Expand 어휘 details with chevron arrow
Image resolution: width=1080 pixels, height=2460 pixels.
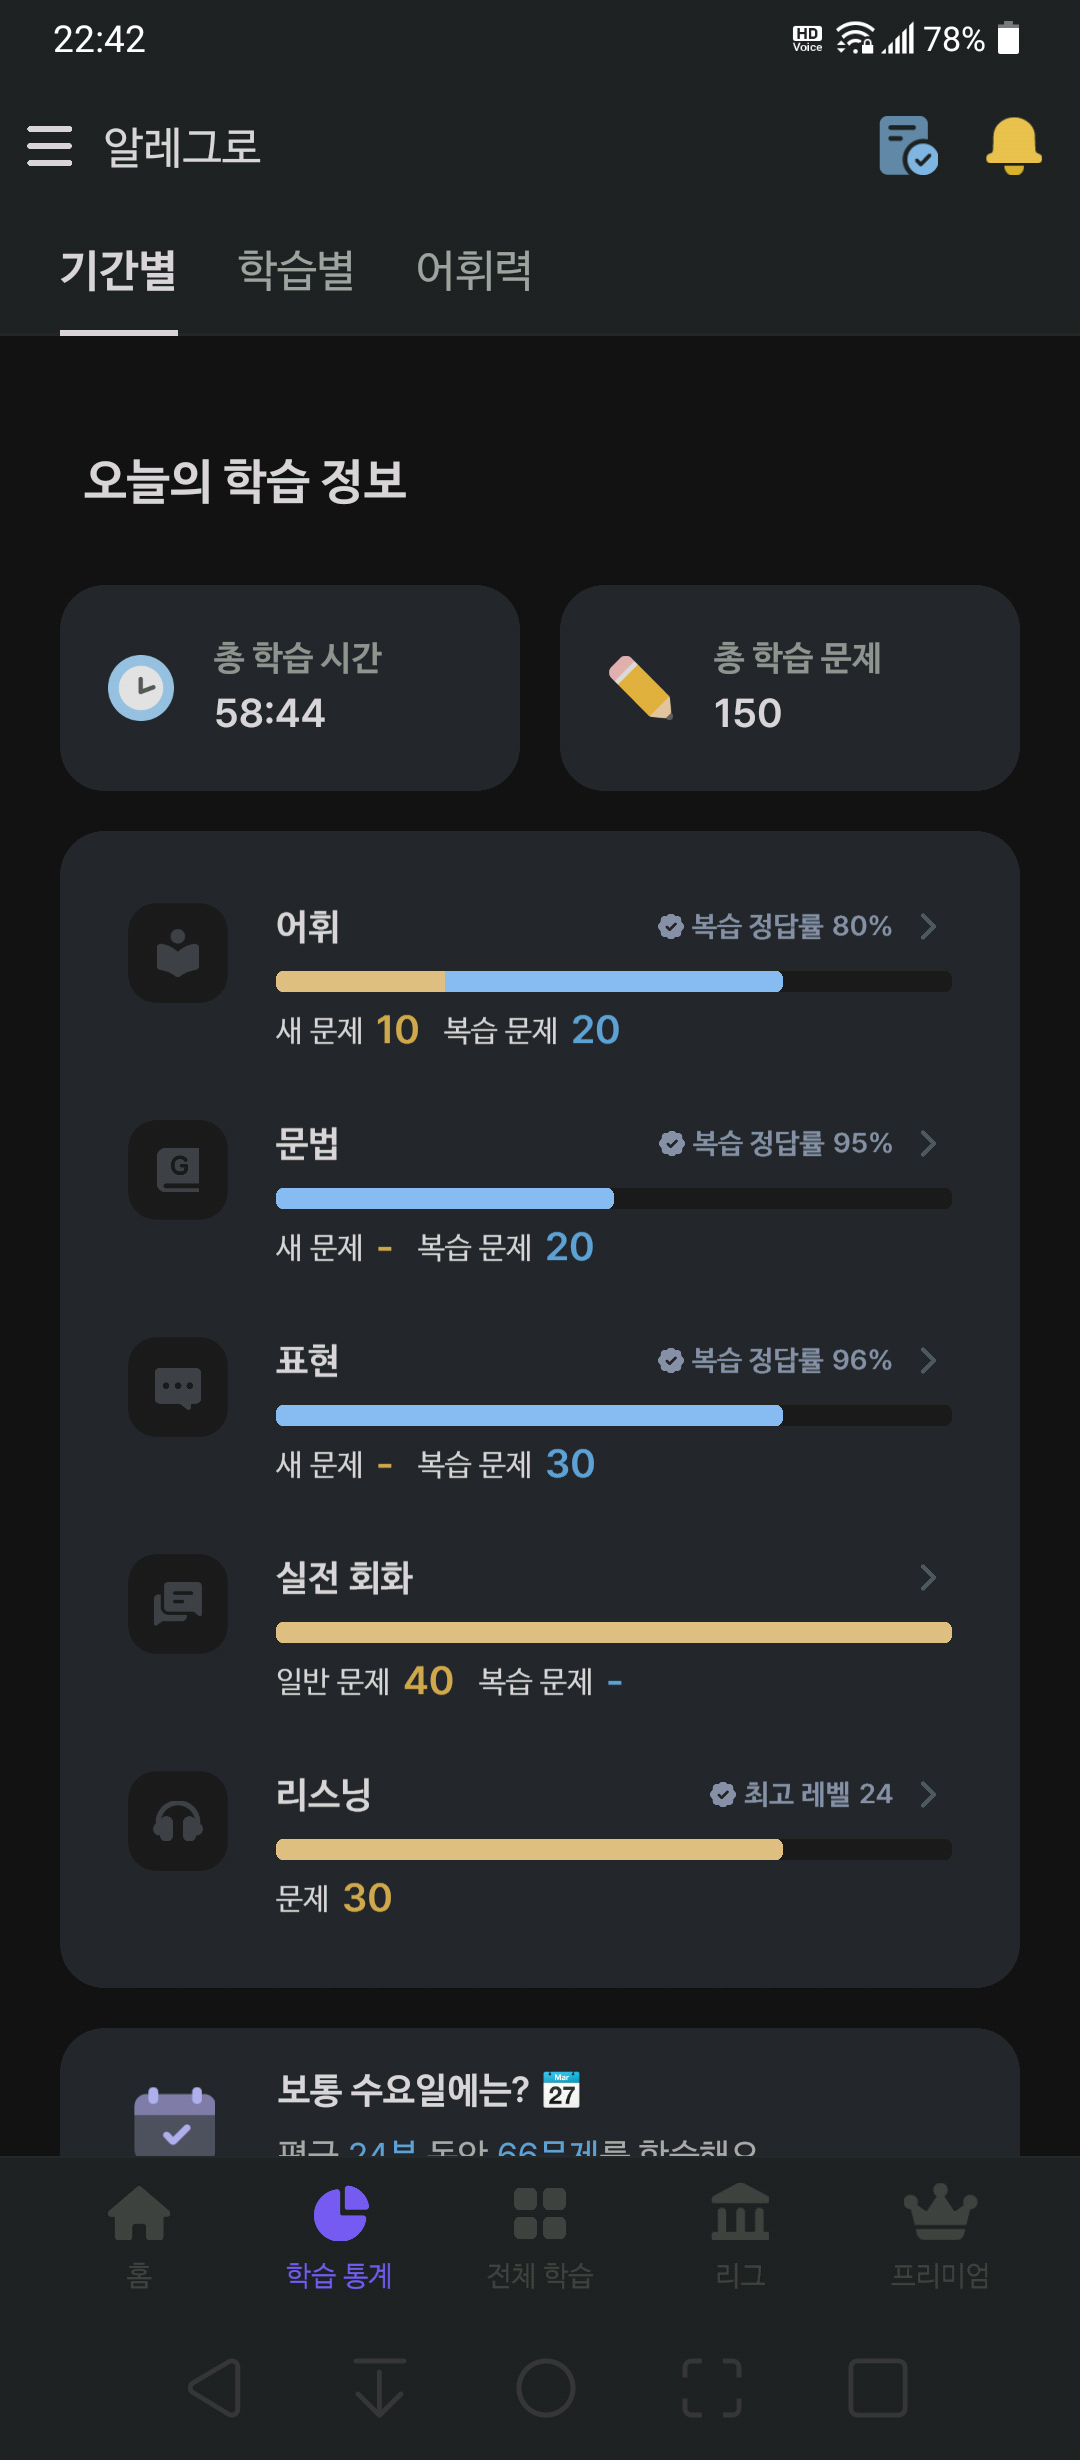click(928, 926)
